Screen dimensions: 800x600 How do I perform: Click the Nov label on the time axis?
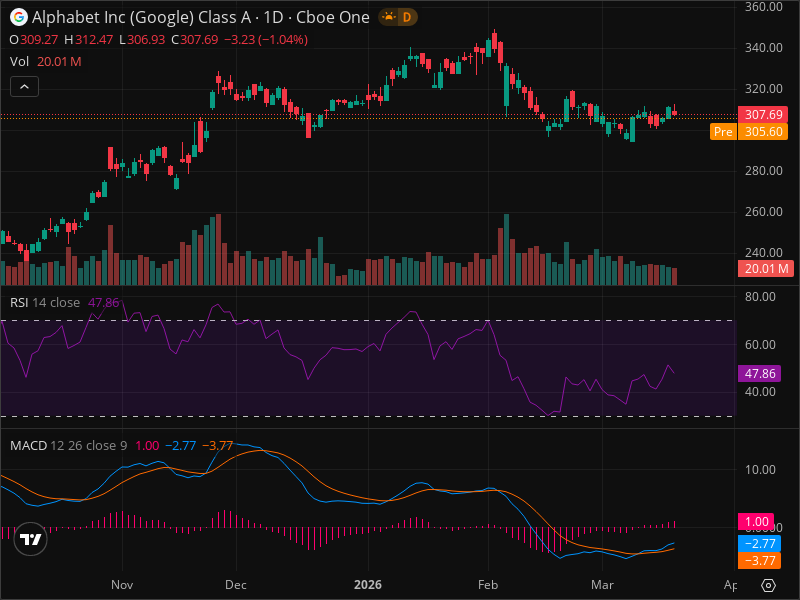coord(122,585)
